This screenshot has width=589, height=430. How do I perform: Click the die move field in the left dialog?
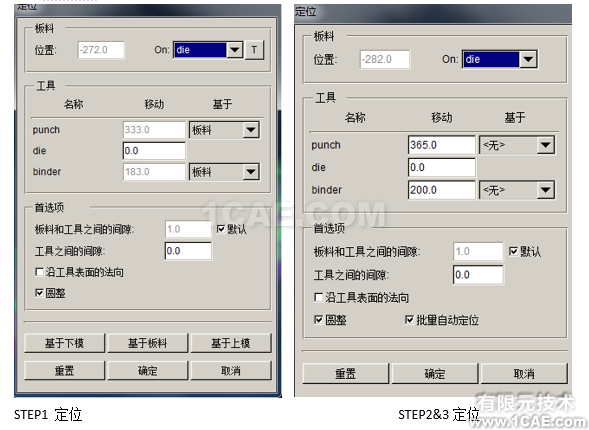(154, 151)
